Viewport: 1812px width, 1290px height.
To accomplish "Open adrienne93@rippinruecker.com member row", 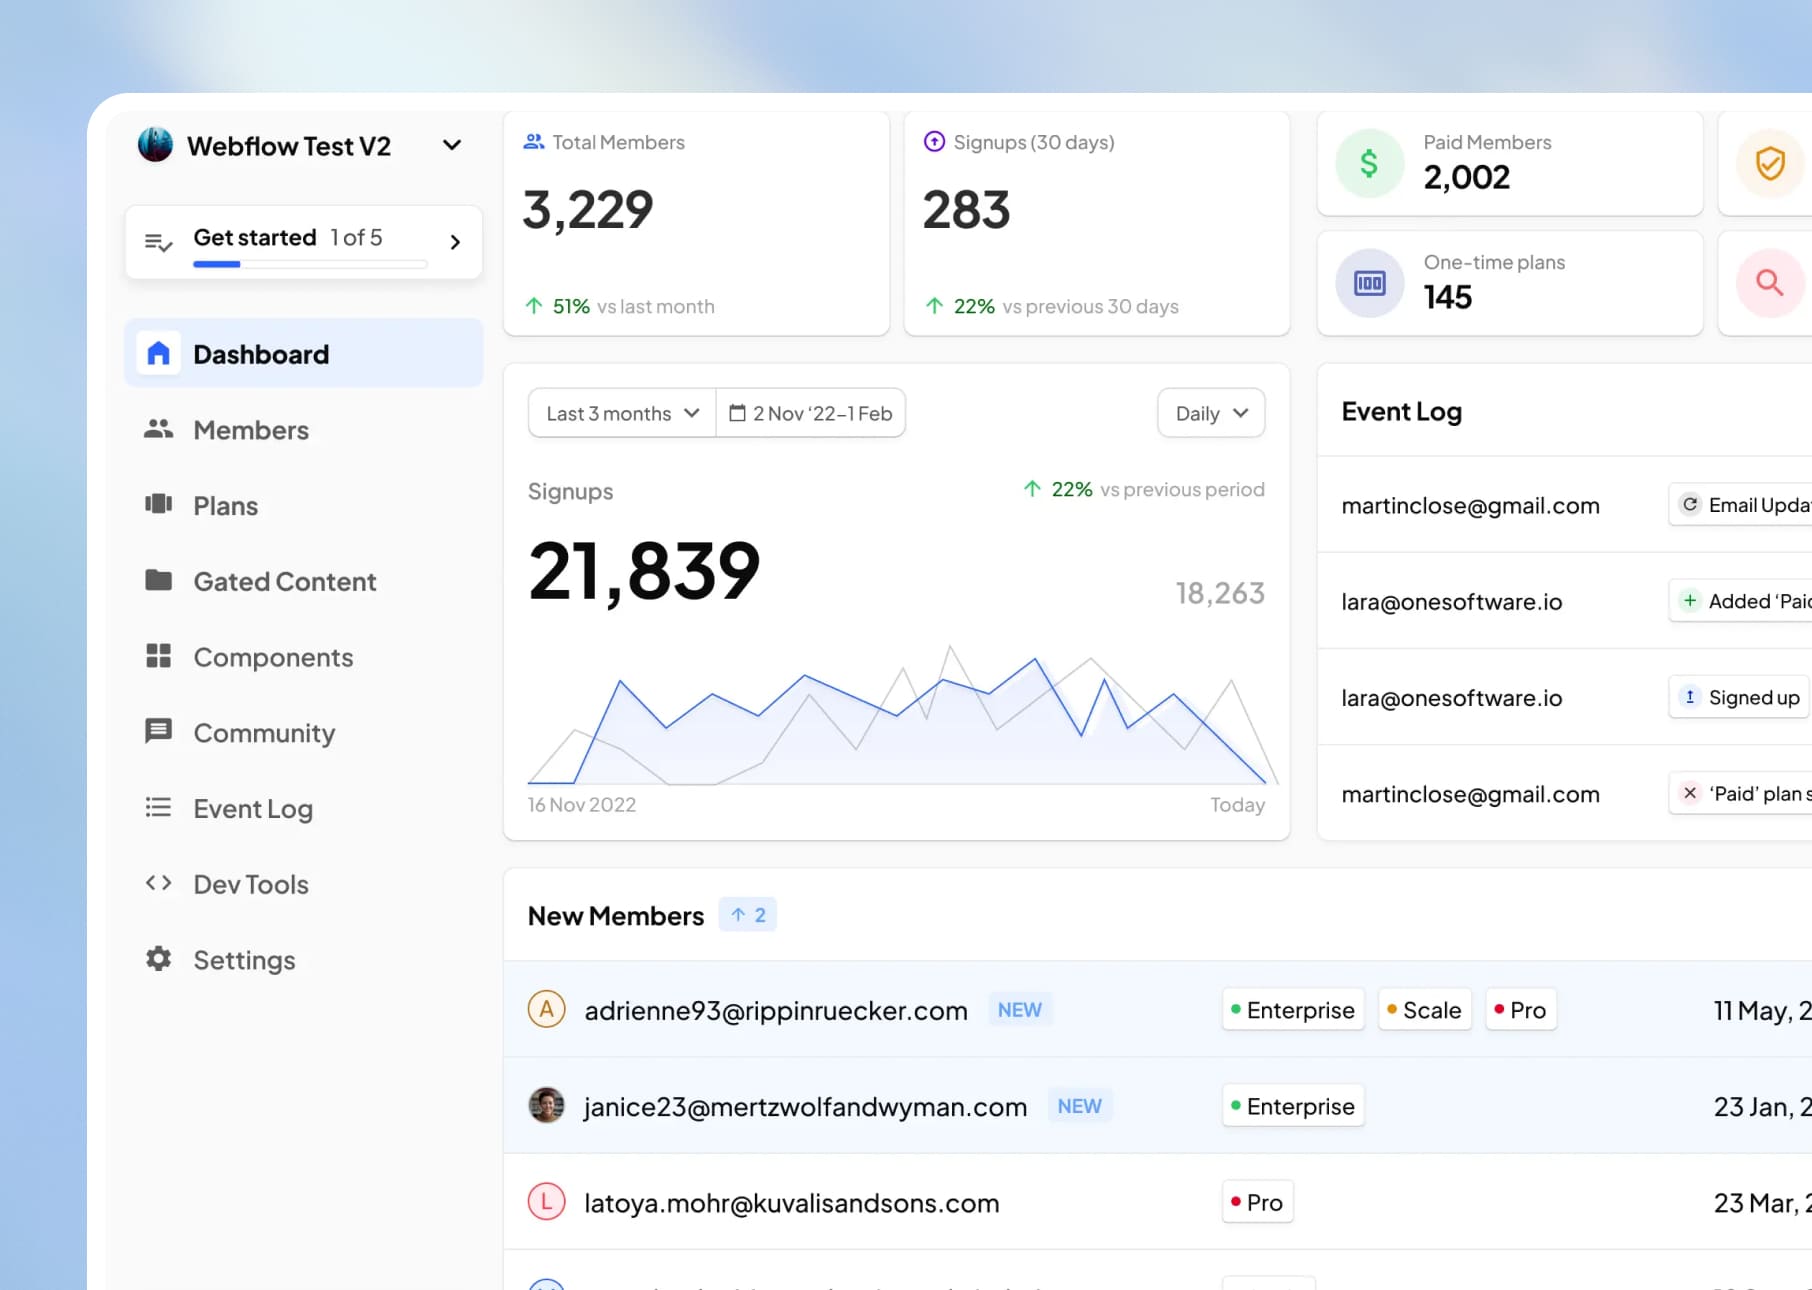I will [1158, 1010].
